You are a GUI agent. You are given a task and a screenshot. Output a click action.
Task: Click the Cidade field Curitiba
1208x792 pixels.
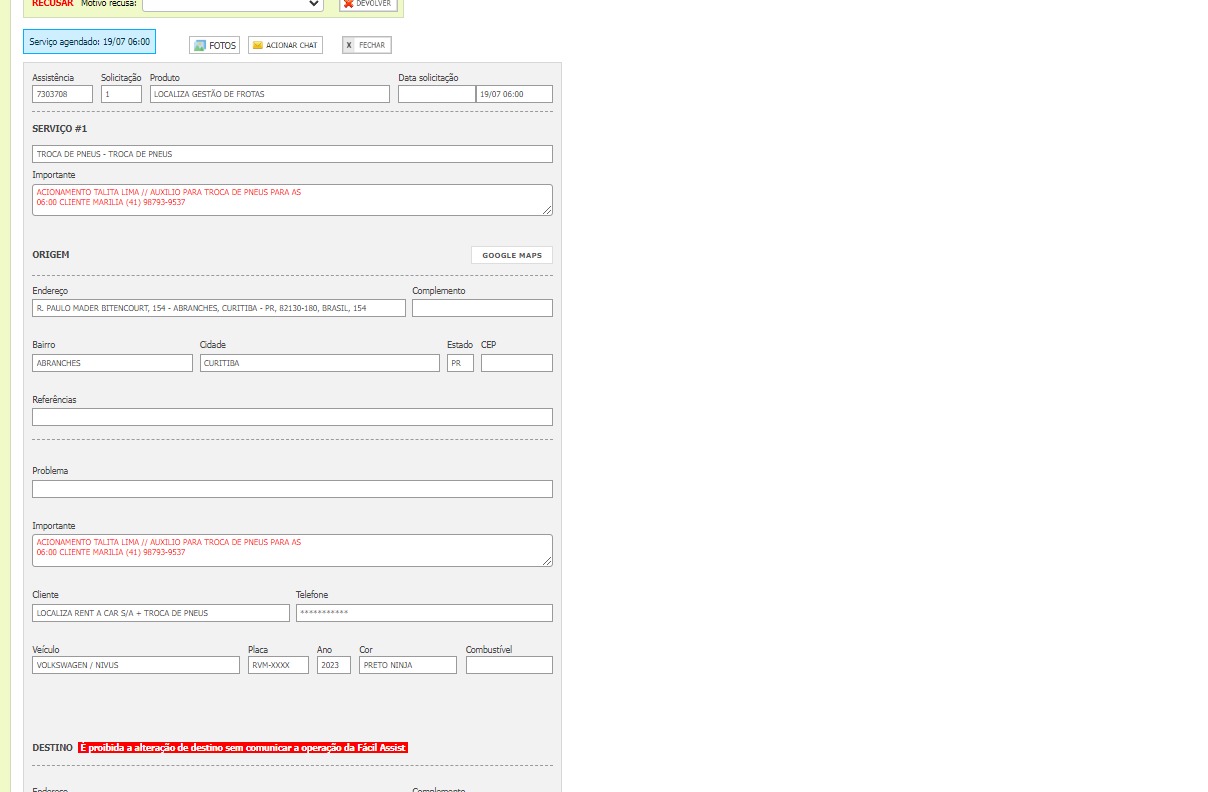tap(320, 363)
